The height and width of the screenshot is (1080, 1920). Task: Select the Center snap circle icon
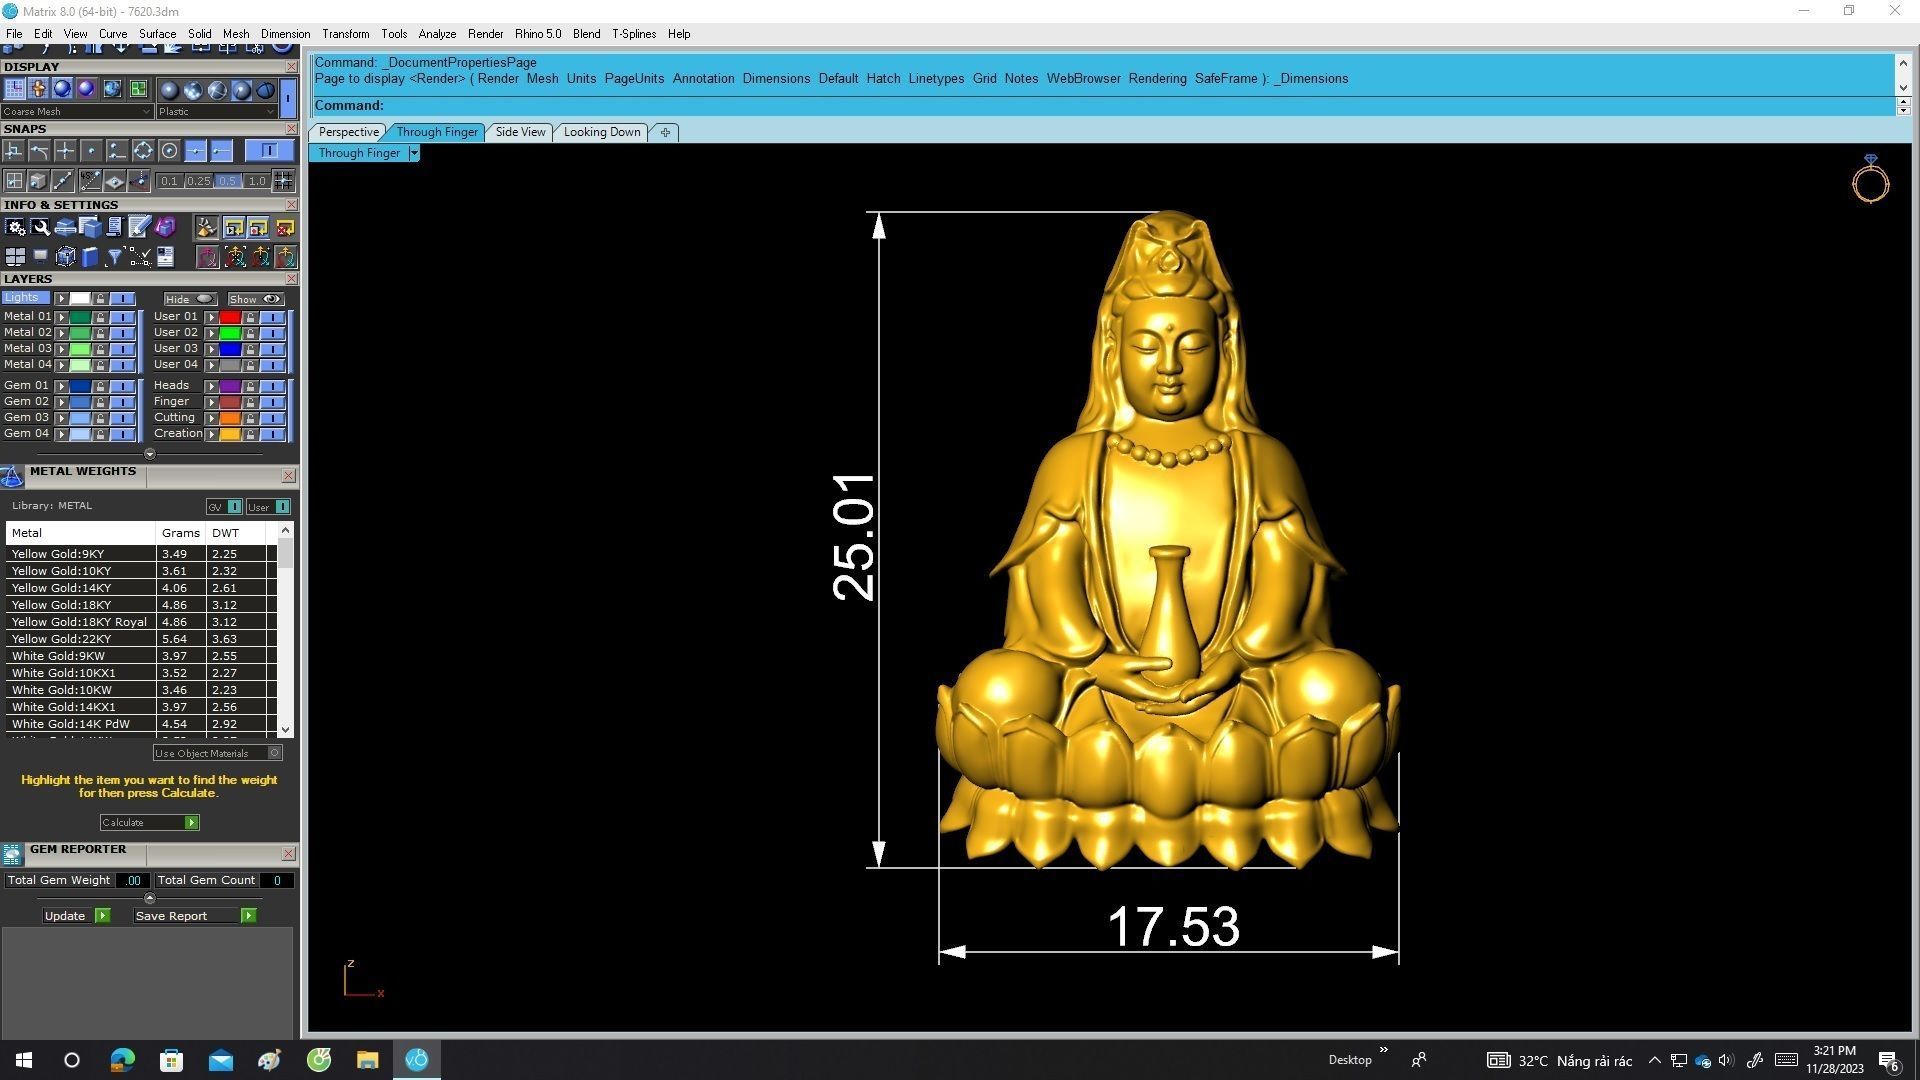(x=169, y=150)
